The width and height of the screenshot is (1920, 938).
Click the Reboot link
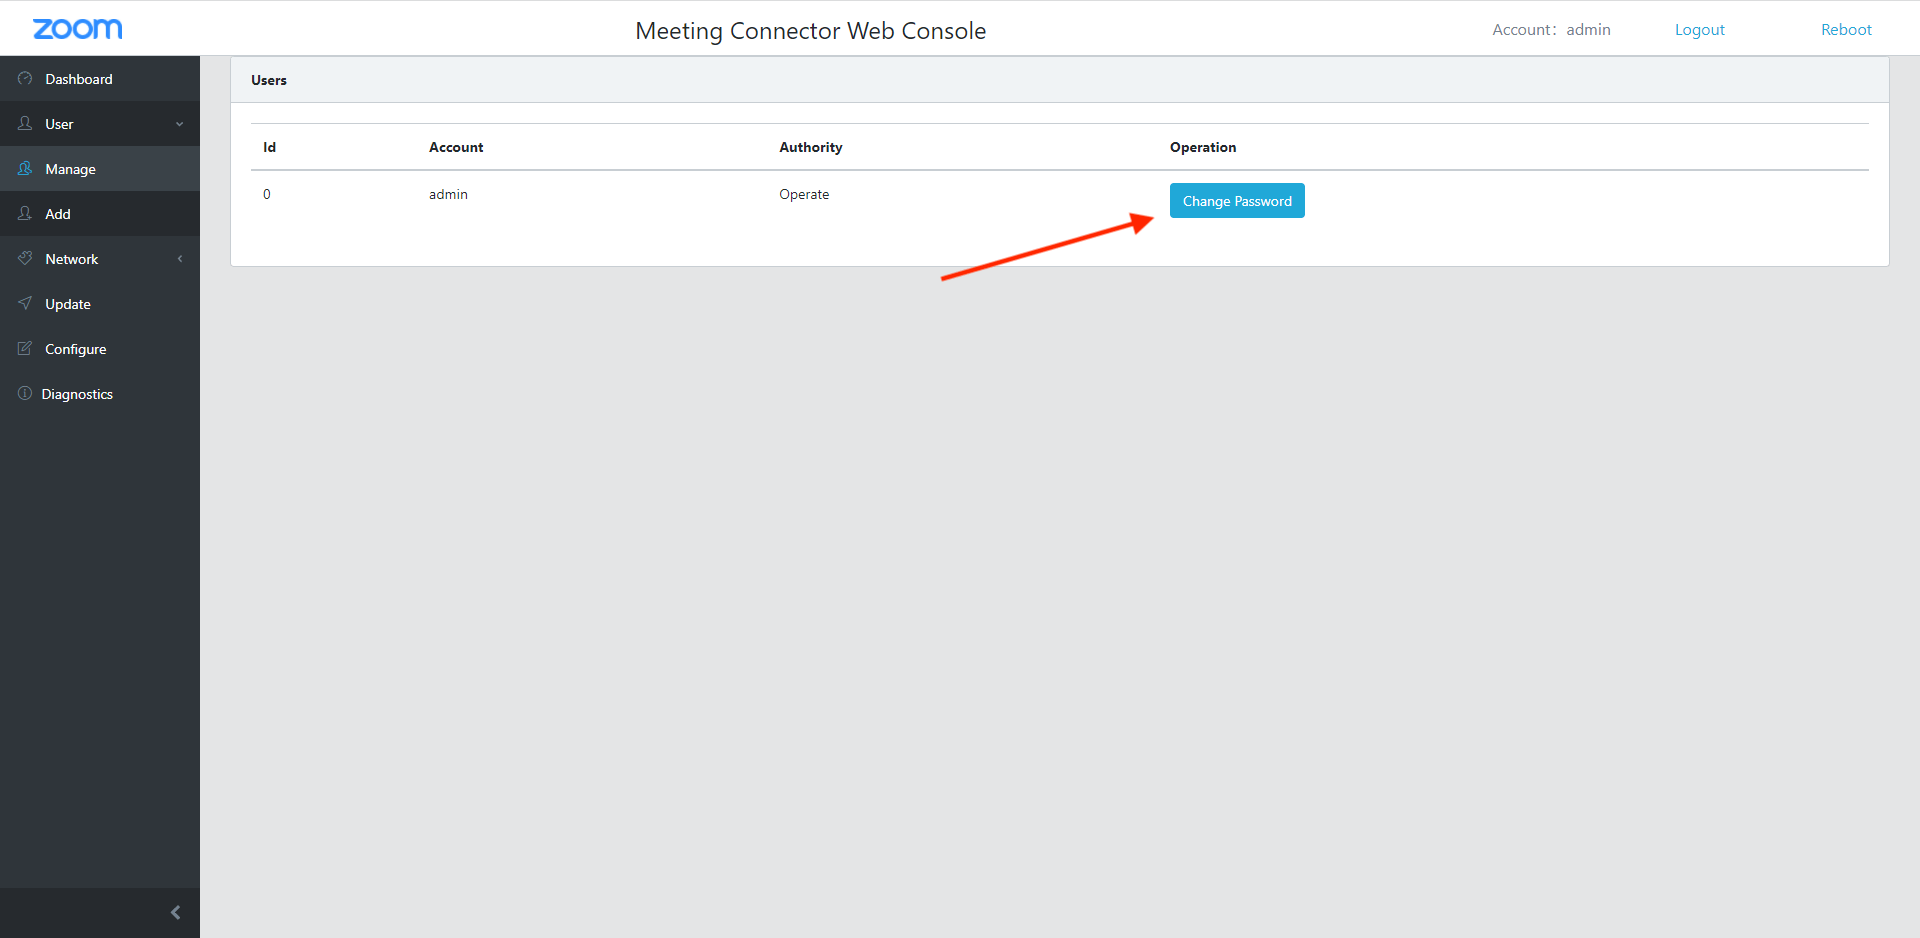pos(1846,30)
